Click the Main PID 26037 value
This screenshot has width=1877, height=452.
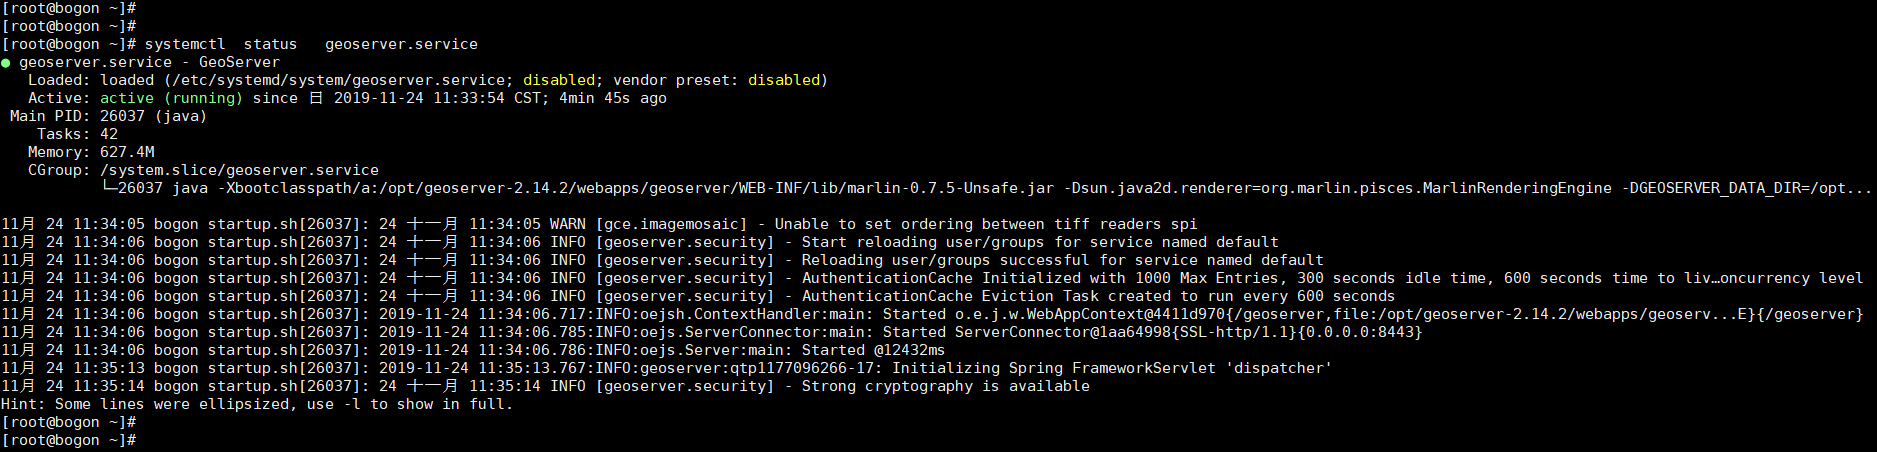click(153, 116)
